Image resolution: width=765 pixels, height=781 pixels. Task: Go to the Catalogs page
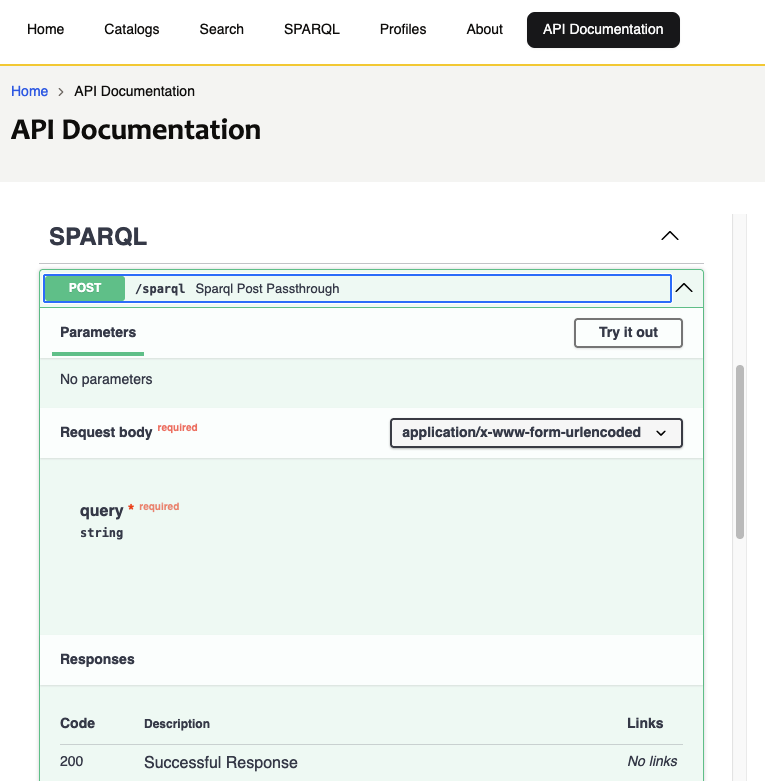click(x=132, y=30)
